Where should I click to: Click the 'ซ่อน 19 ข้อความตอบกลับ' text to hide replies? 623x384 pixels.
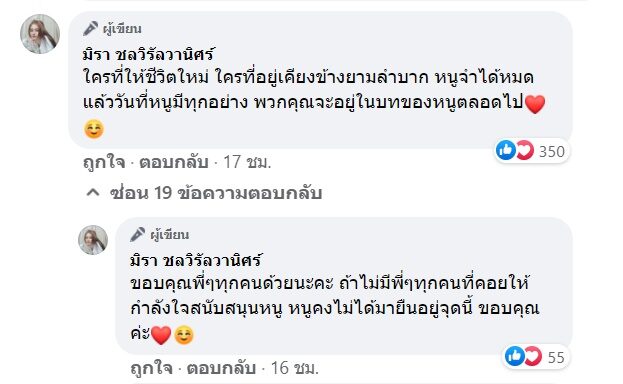(216, 193)
